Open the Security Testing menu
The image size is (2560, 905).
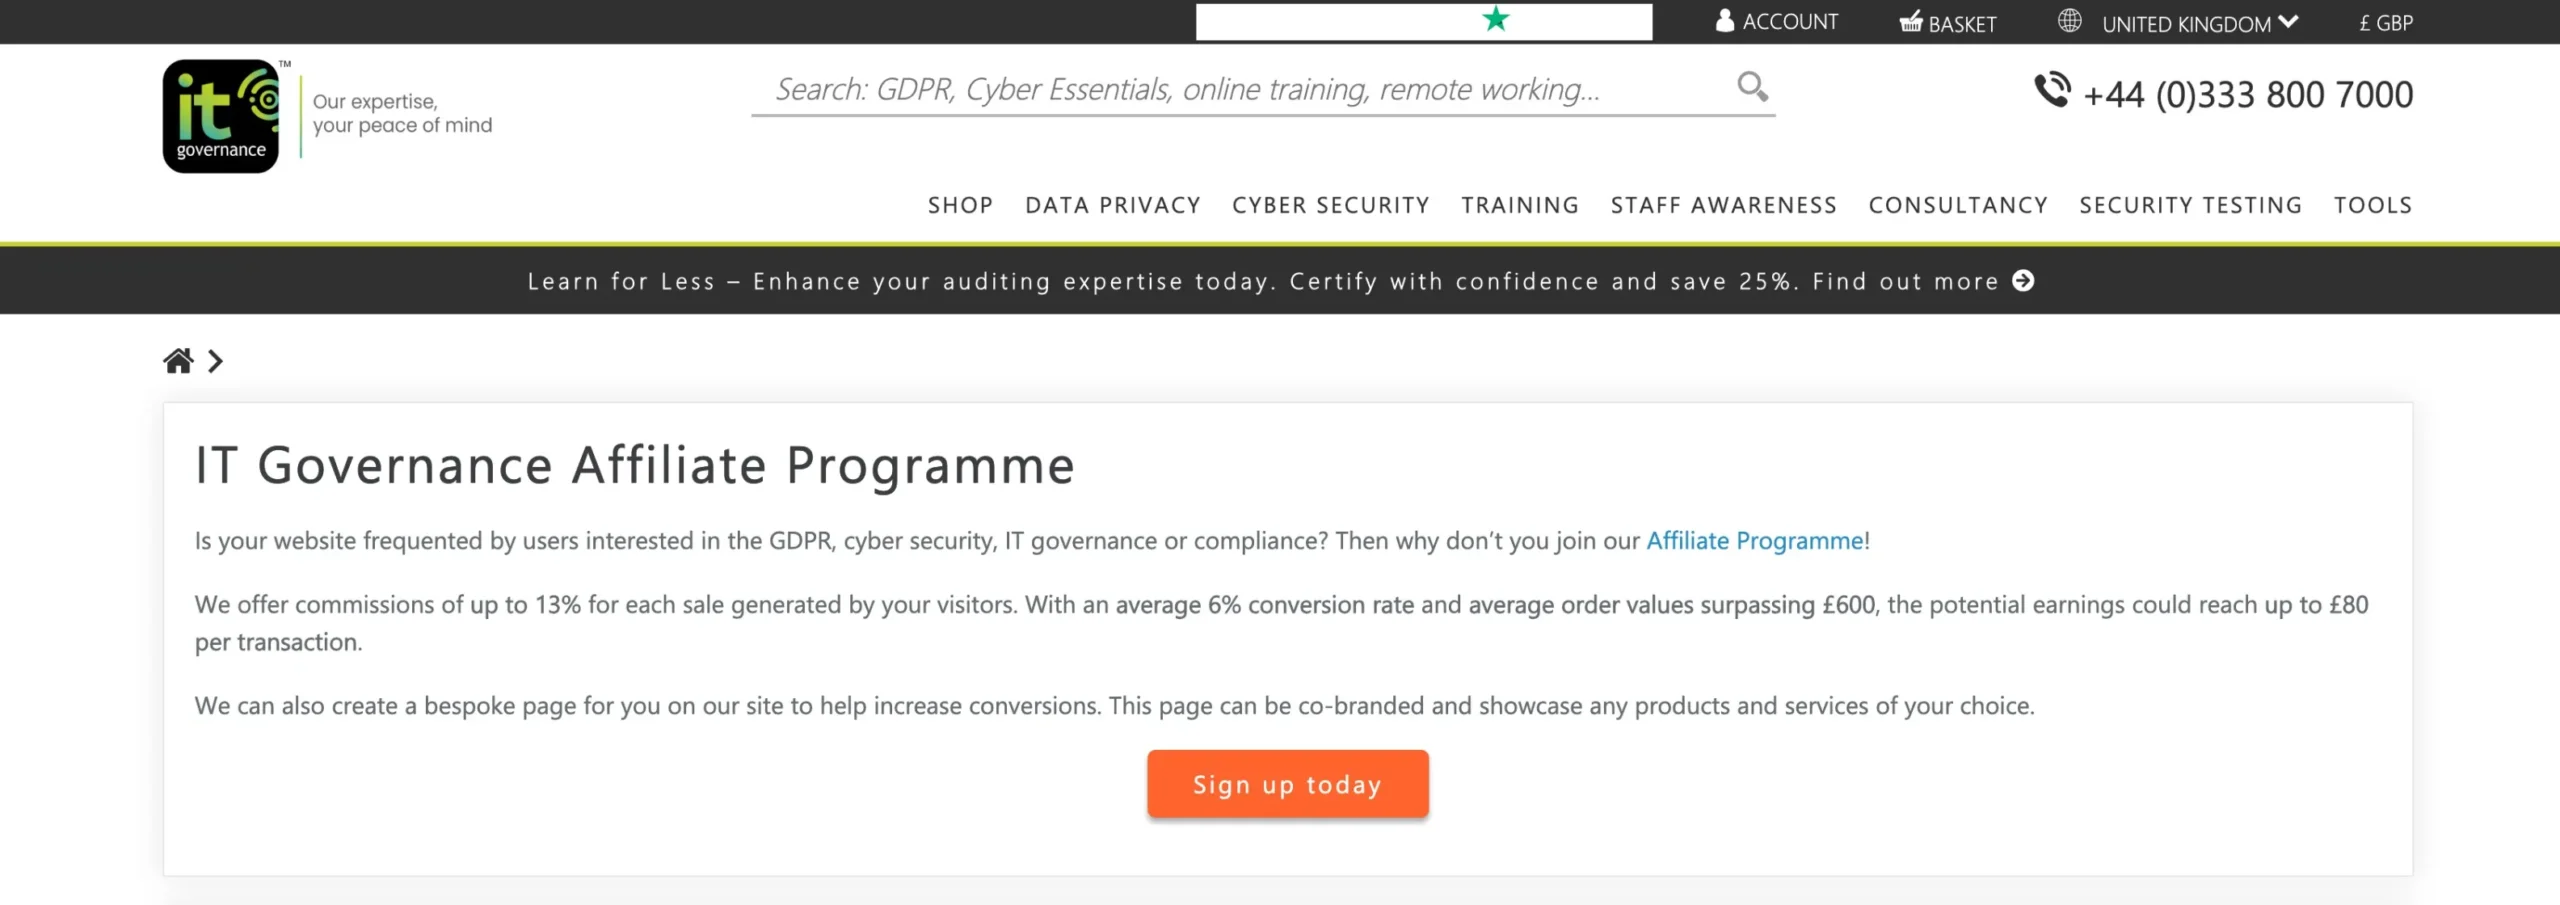(2190, 205)
